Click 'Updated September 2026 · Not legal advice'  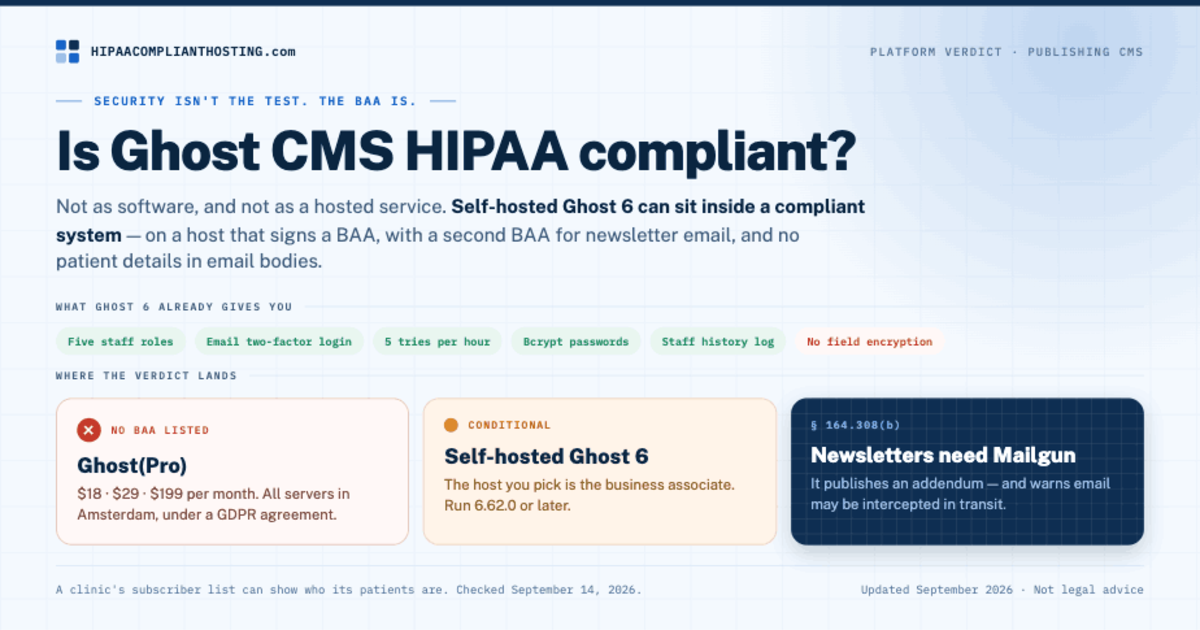(1002, 590)
